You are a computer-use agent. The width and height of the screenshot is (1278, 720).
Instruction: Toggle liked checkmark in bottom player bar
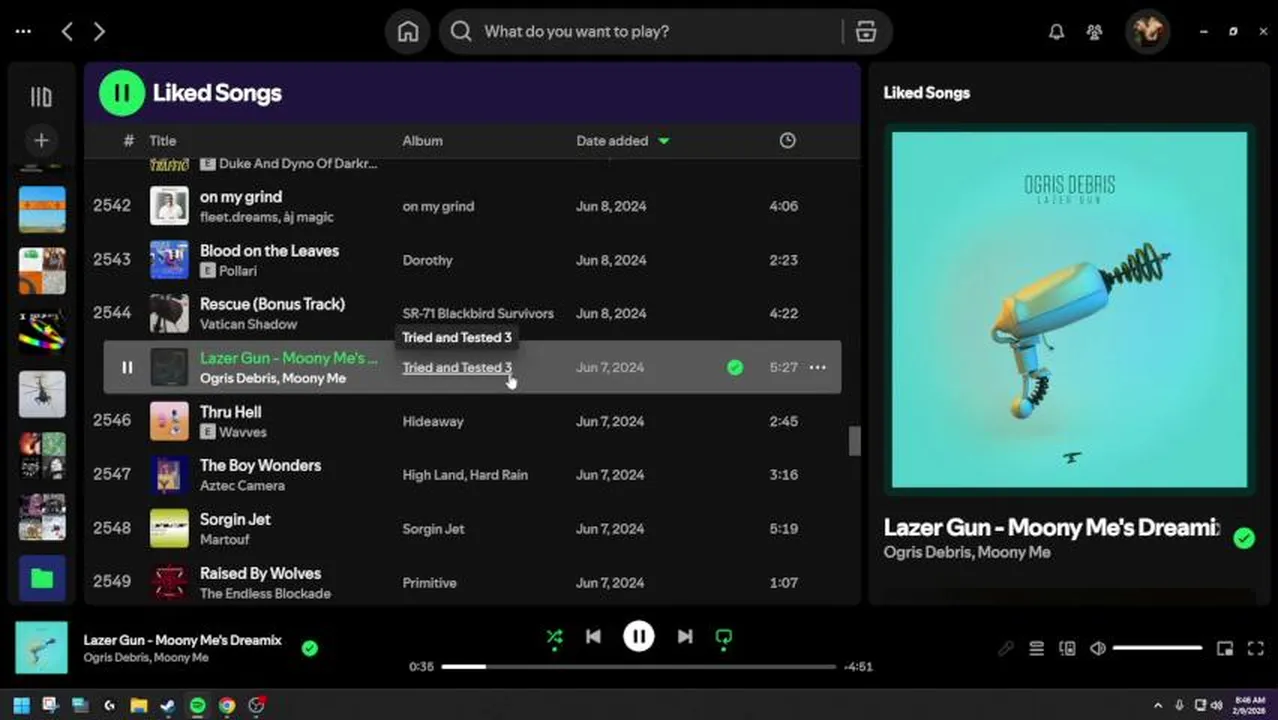[x=310, y=648]
